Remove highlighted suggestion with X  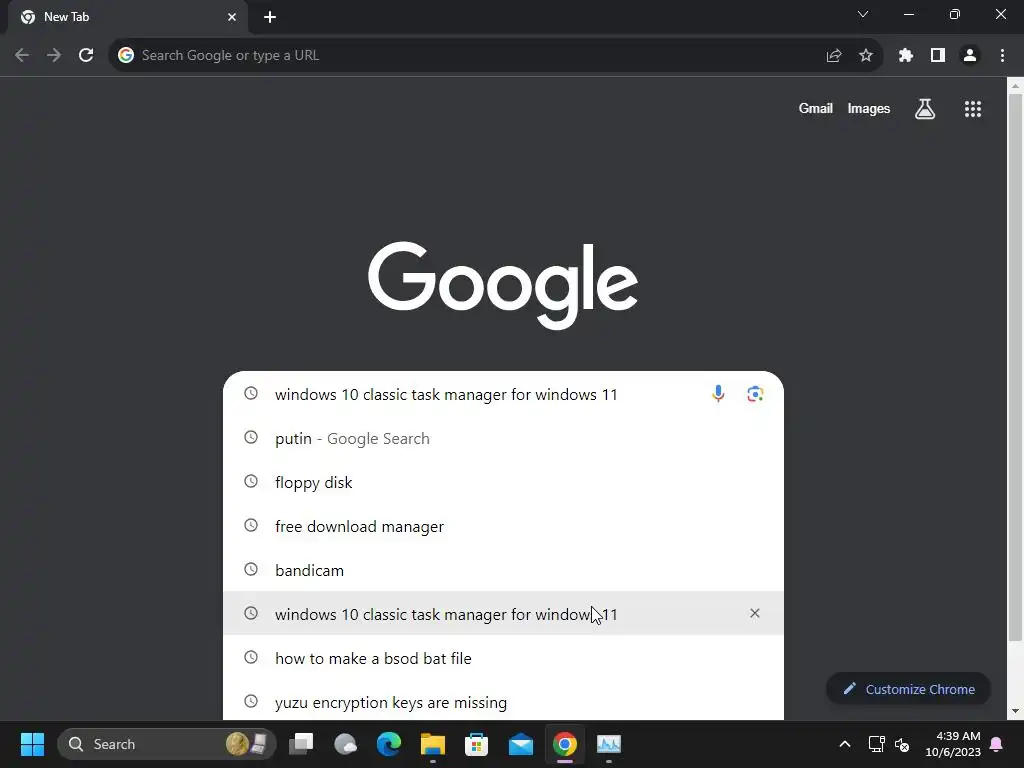[755, 613]
